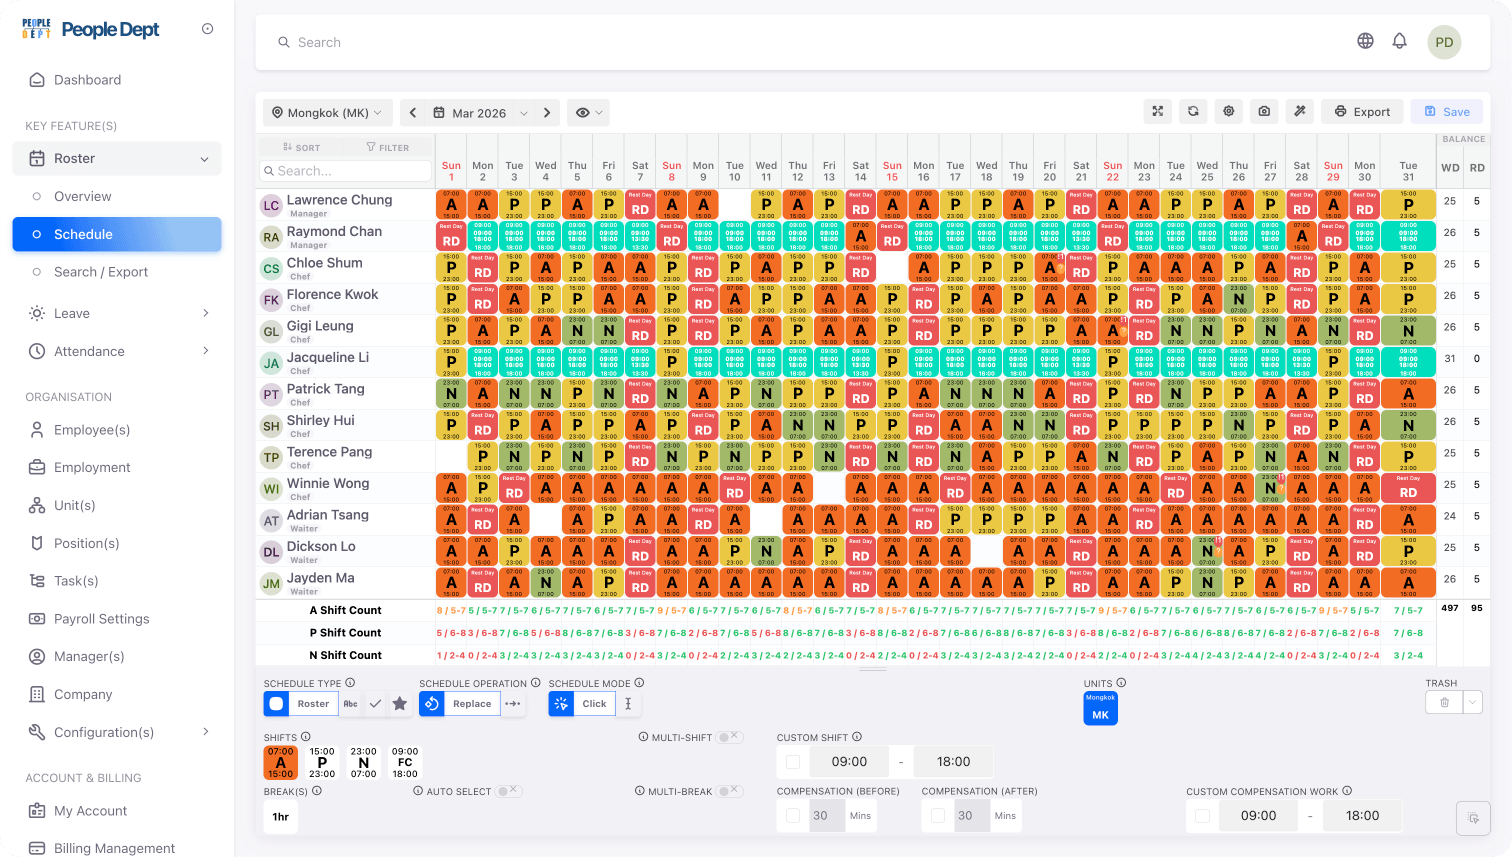Click the camera snapshot icon
1512x857 pixels.
click(x=1265, y=112)
